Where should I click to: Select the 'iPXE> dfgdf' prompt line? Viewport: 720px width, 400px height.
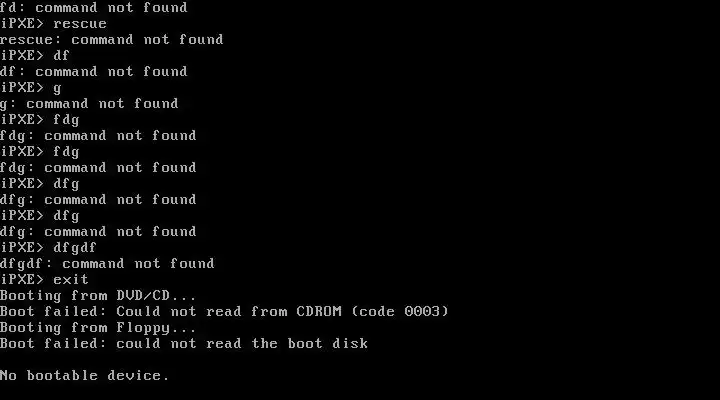point(49,248)
